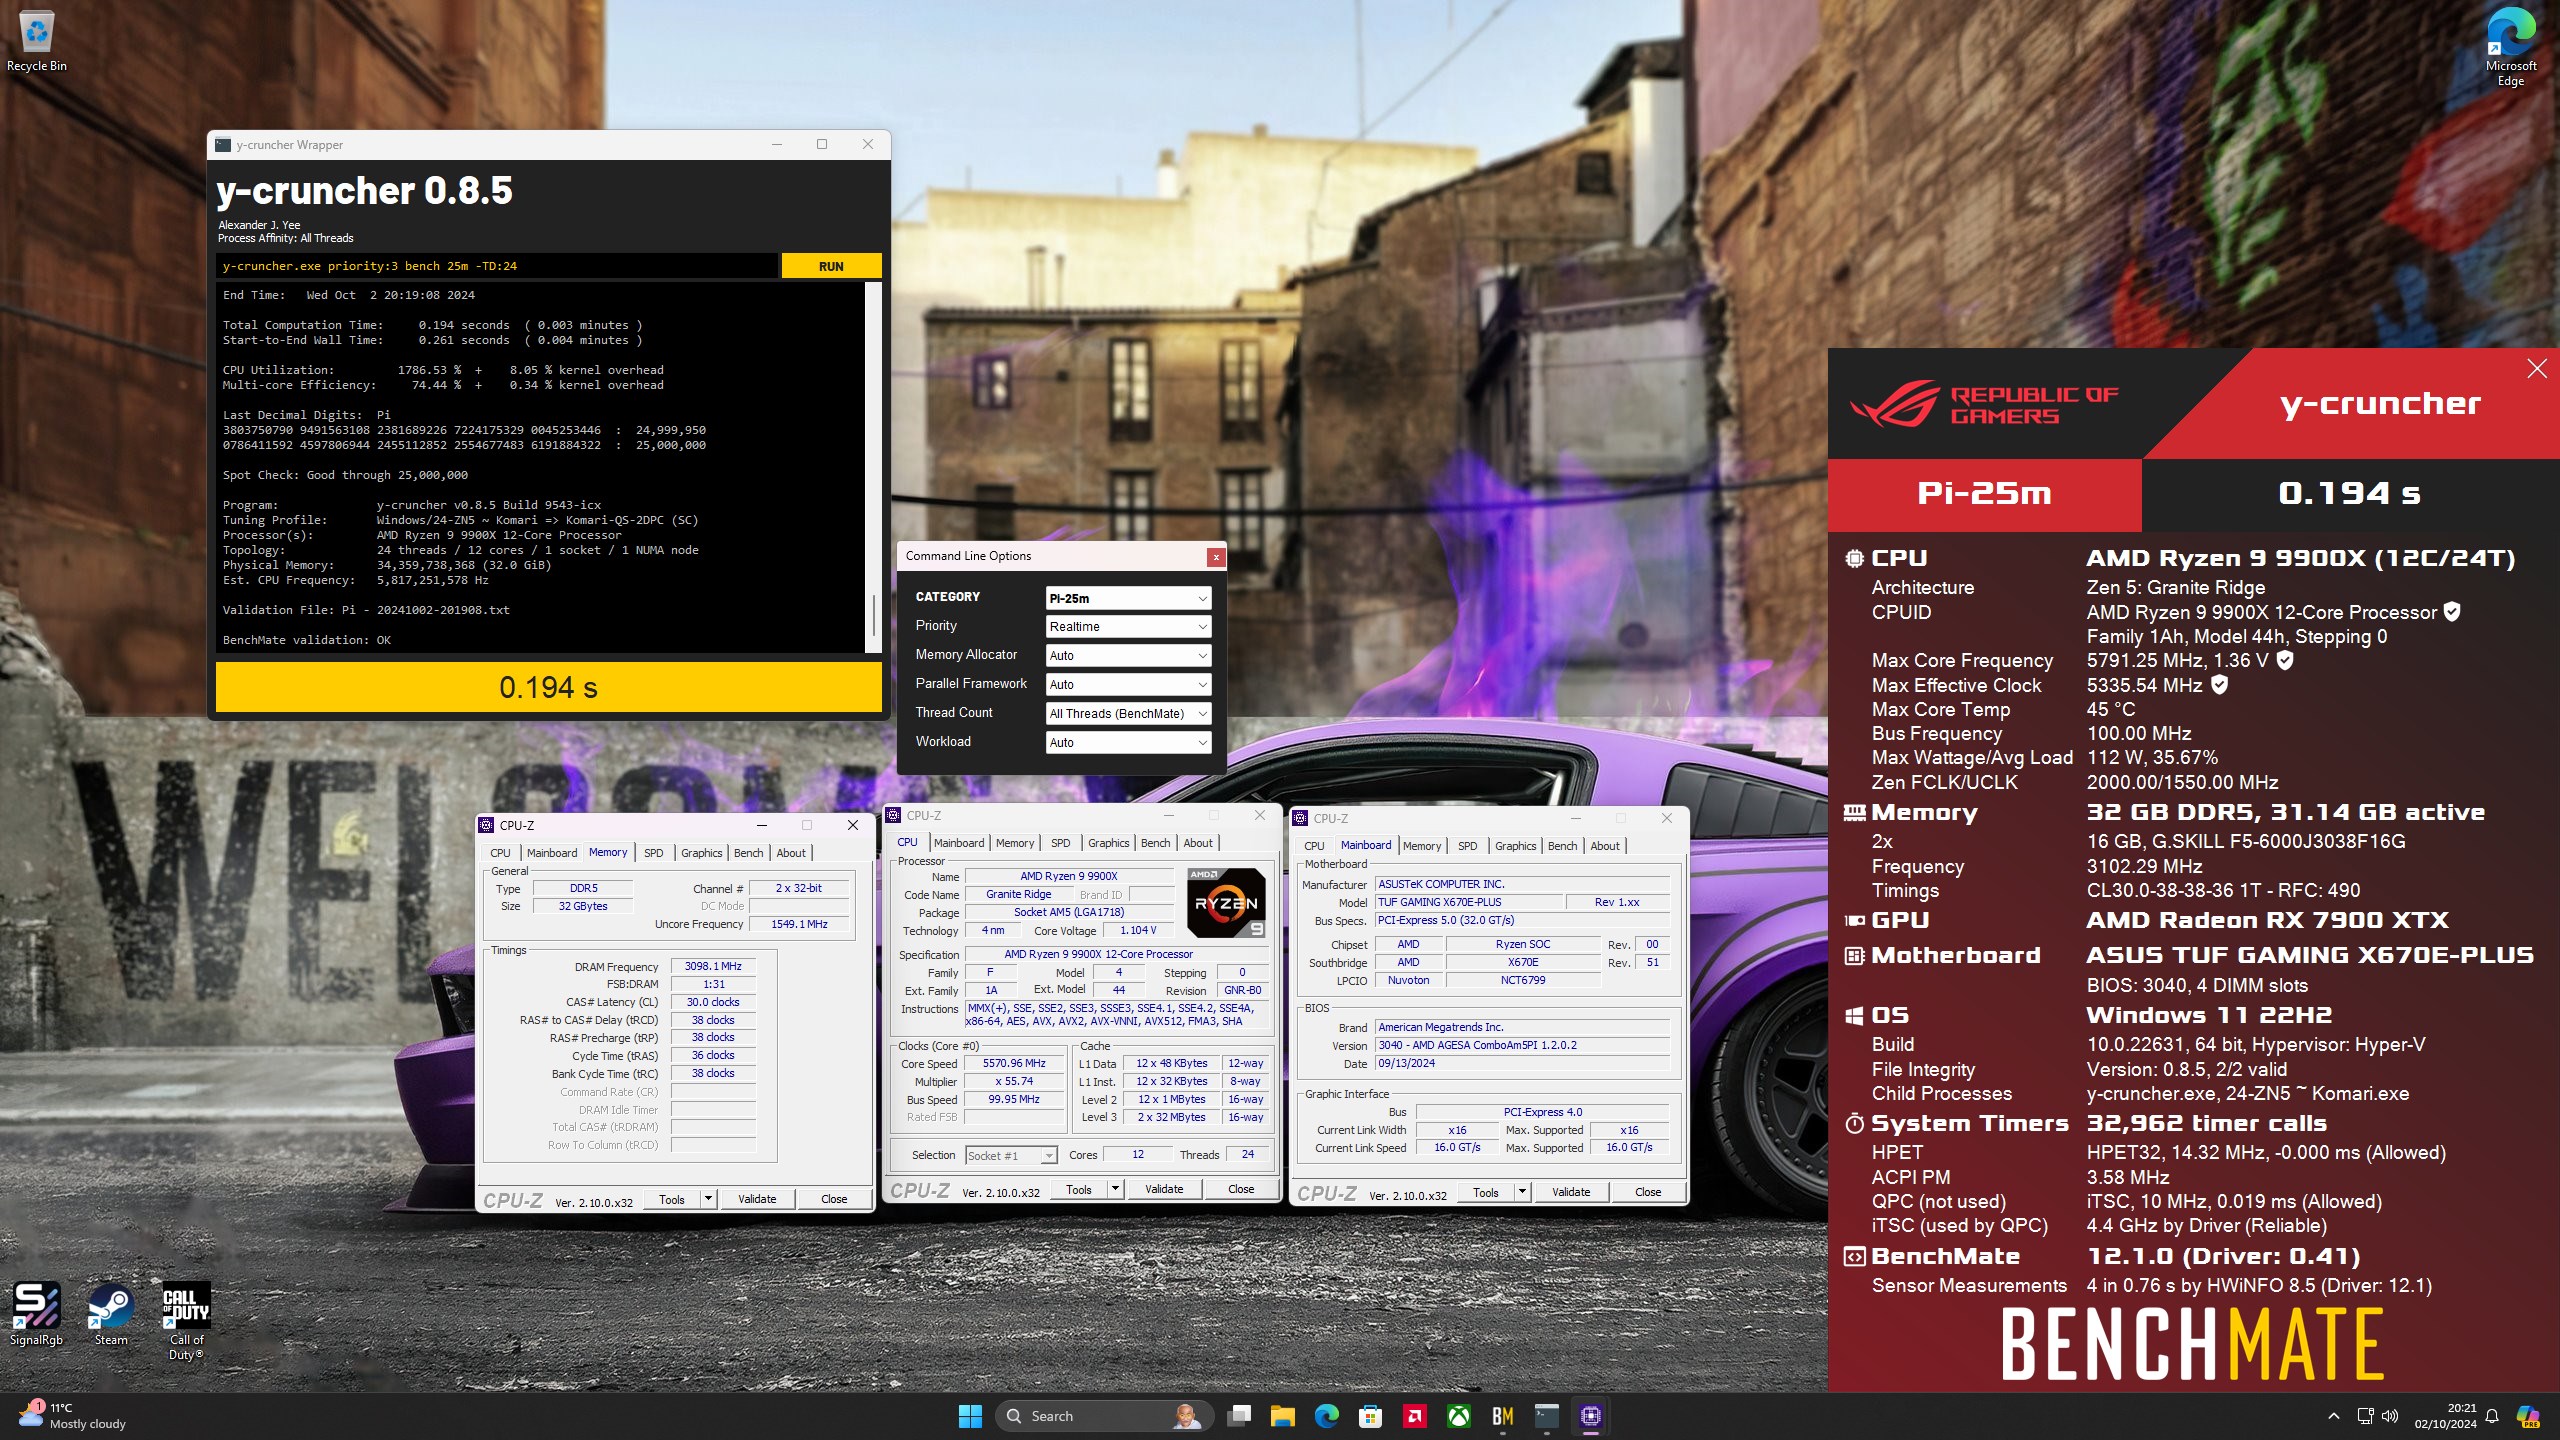The image size is (2560, 1440).
Task: Click the taskbar Search box
Action: click(x=1104, y=1416)
